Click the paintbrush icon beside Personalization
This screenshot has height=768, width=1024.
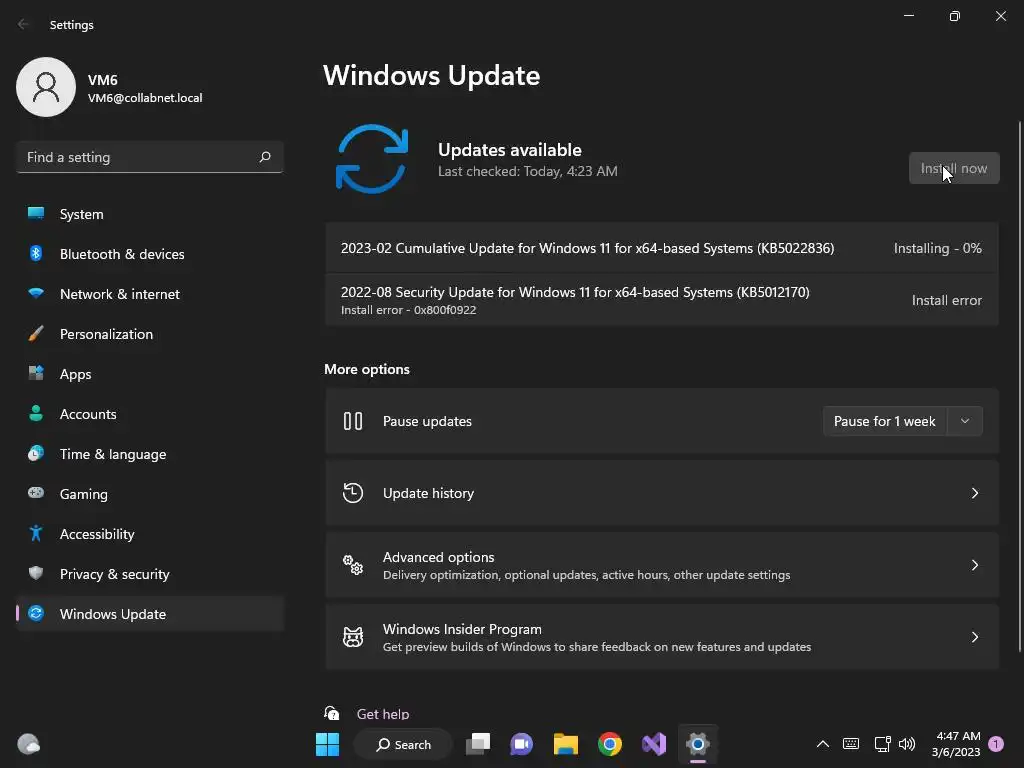(x=36, y=334)
